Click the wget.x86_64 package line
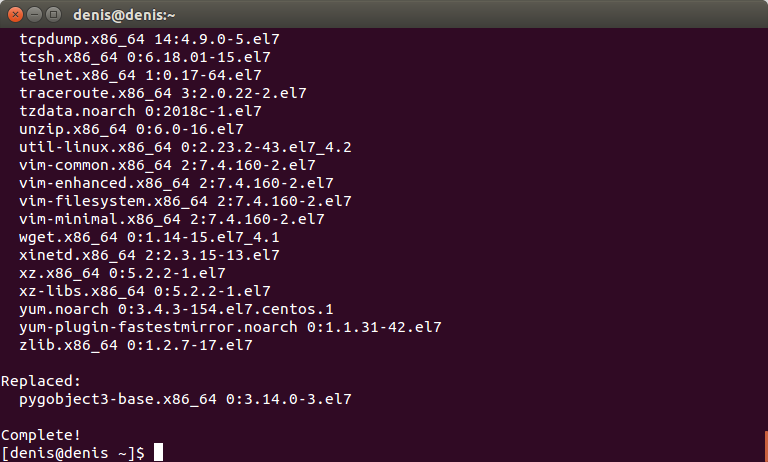768x462 pixels. click(149, 237)
